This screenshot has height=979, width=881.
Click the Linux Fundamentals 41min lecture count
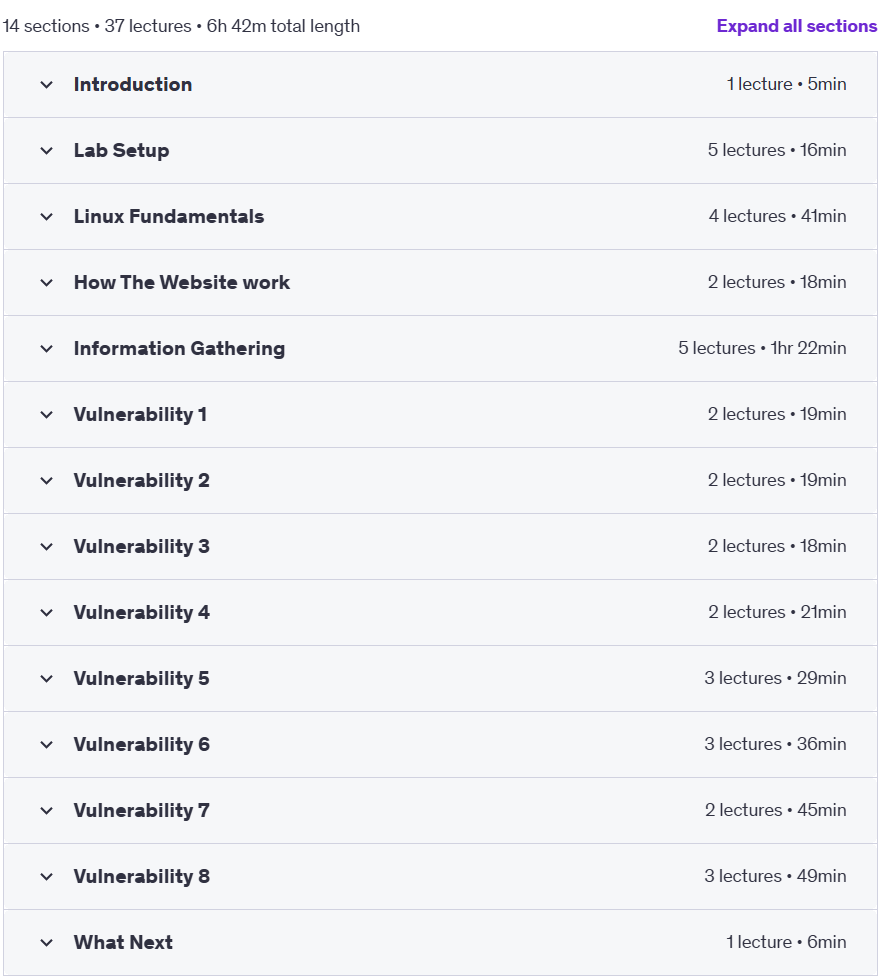777,216
